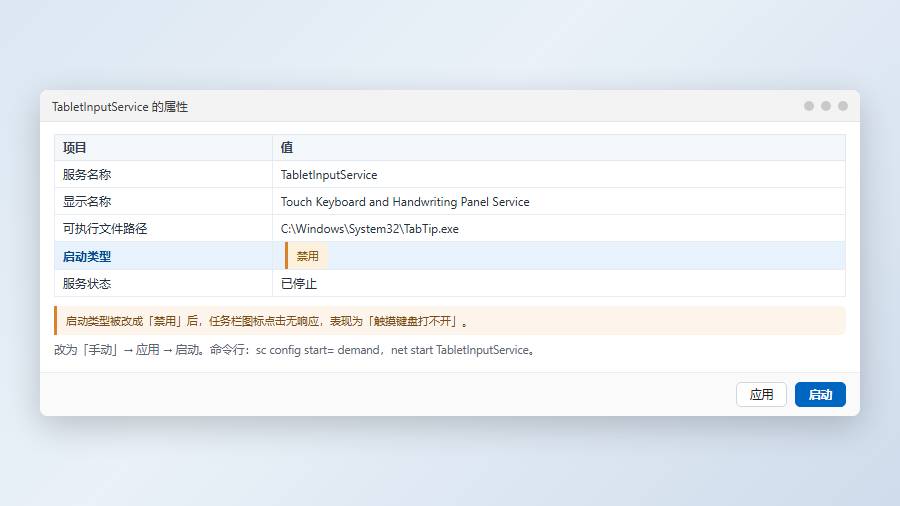This screenshot has height=506, width=900.
Task: Select the 禁用 startup type value
Action: 307,256
